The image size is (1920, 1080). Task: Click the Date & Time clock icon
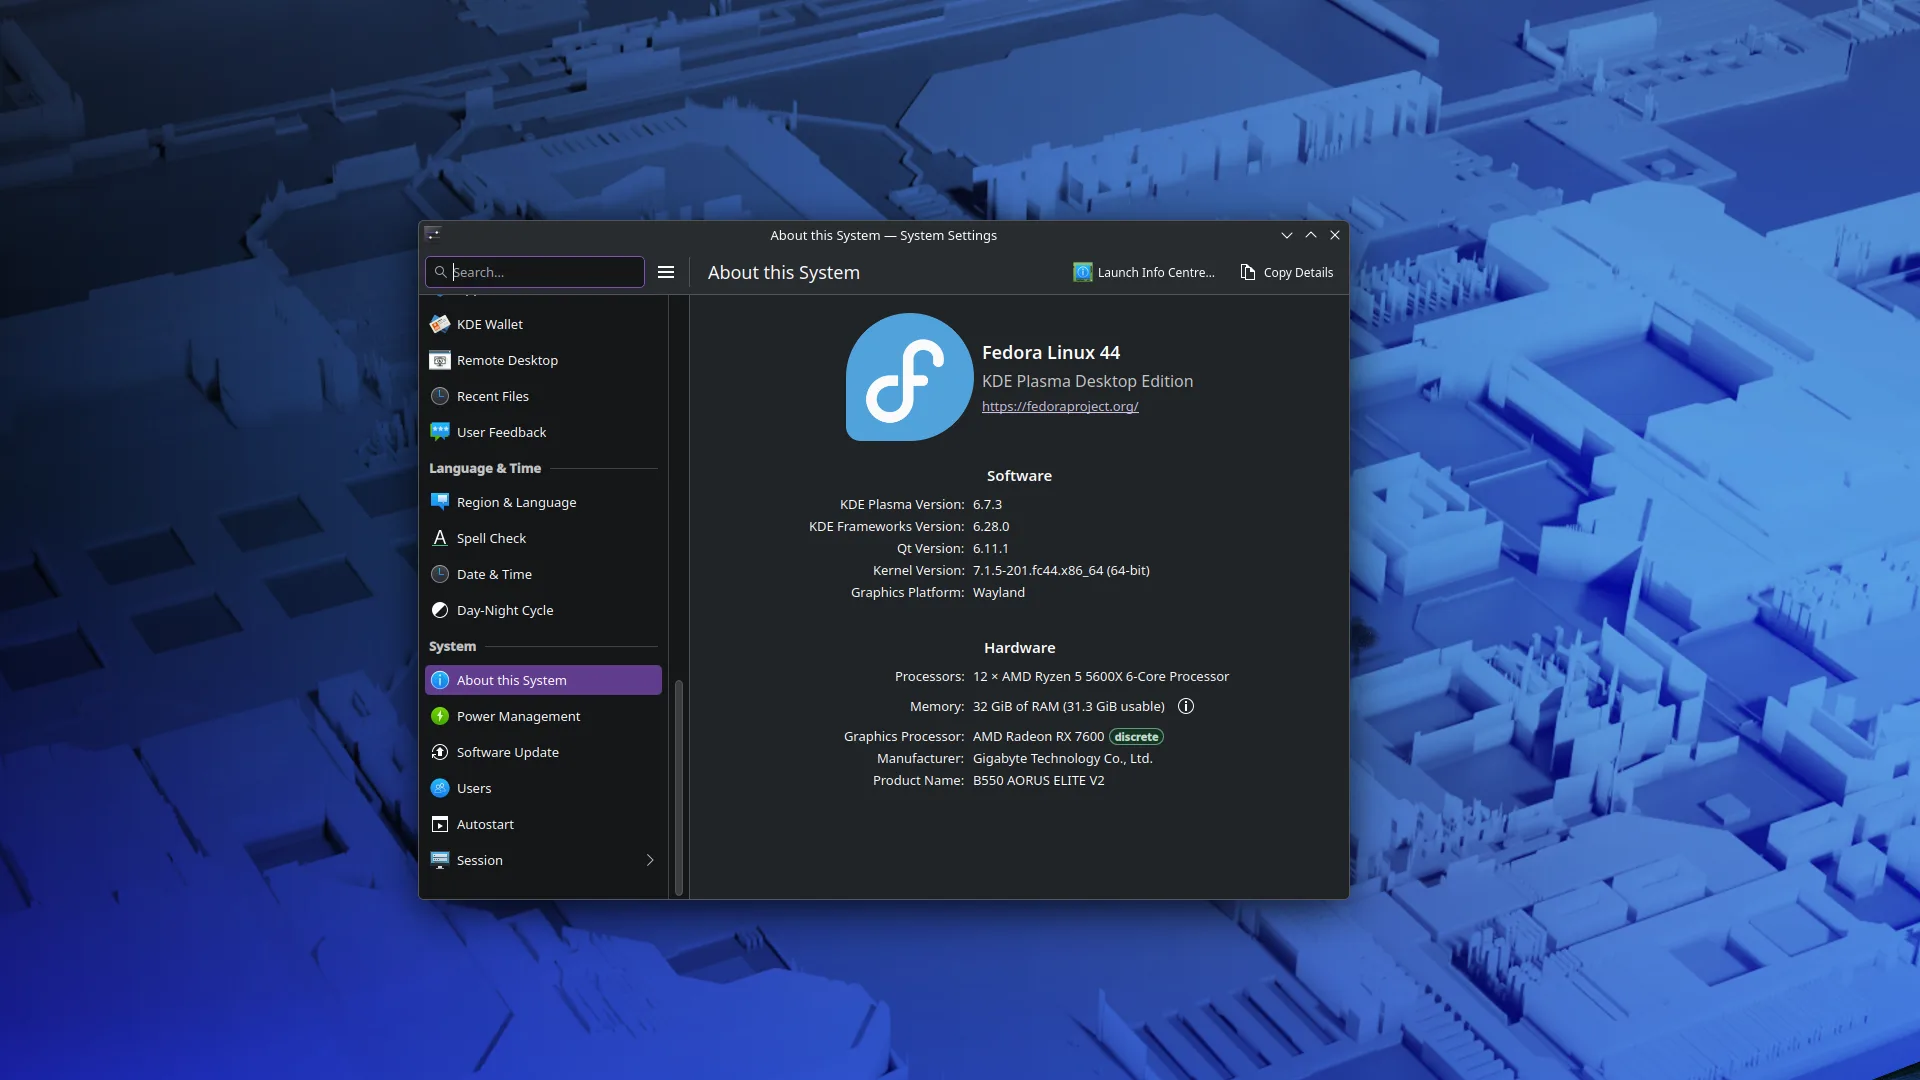(x=439, y=574)
